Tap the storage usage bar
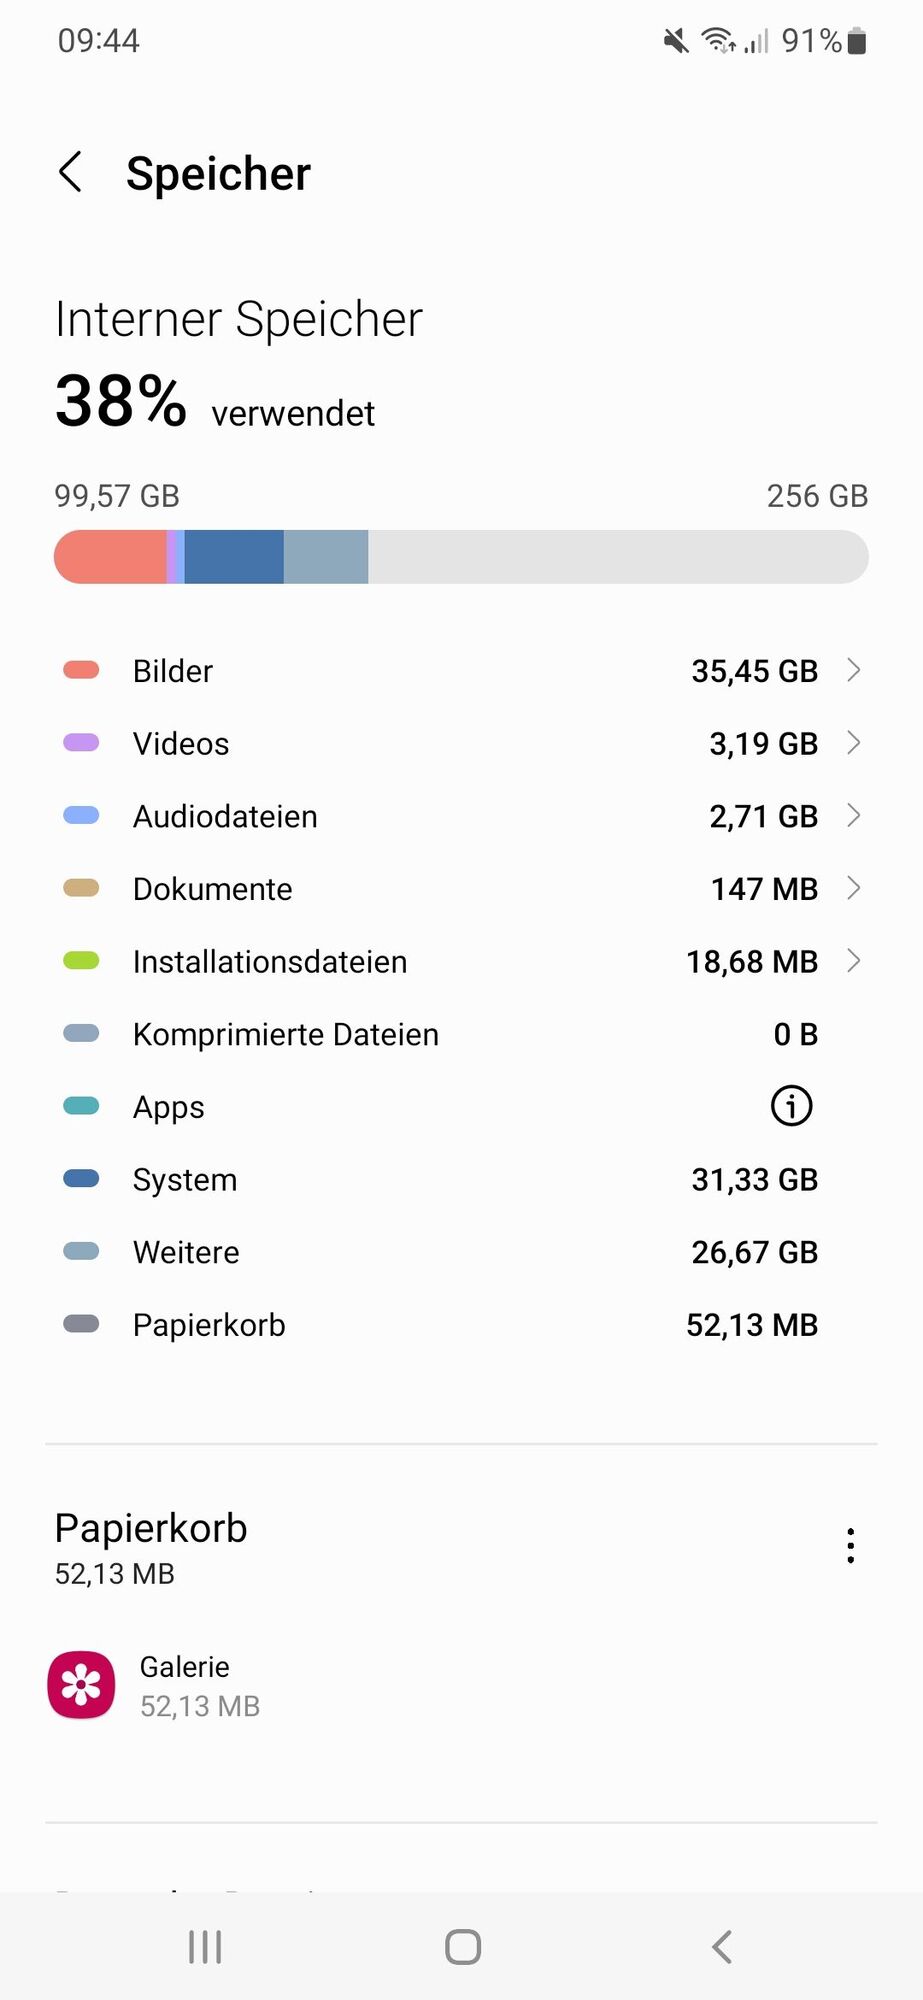 click(x=461, y=557)
